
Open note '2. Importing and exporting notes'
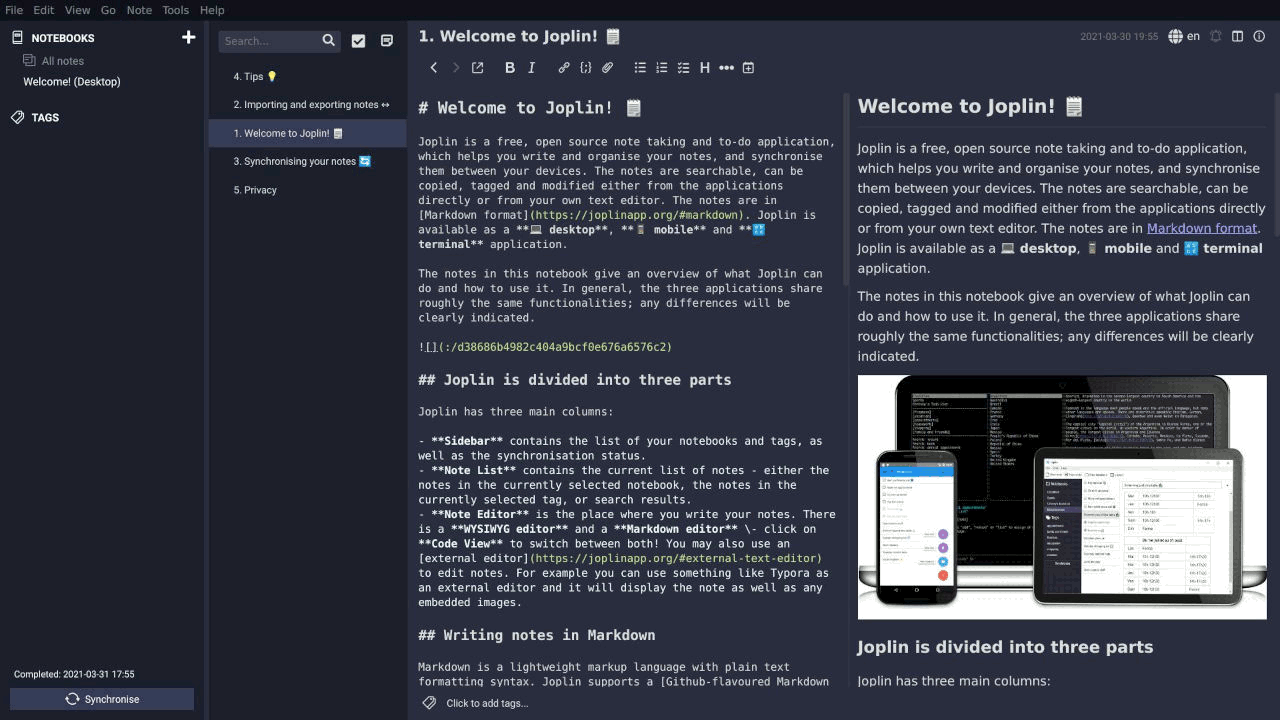click(x=307, y=105)
